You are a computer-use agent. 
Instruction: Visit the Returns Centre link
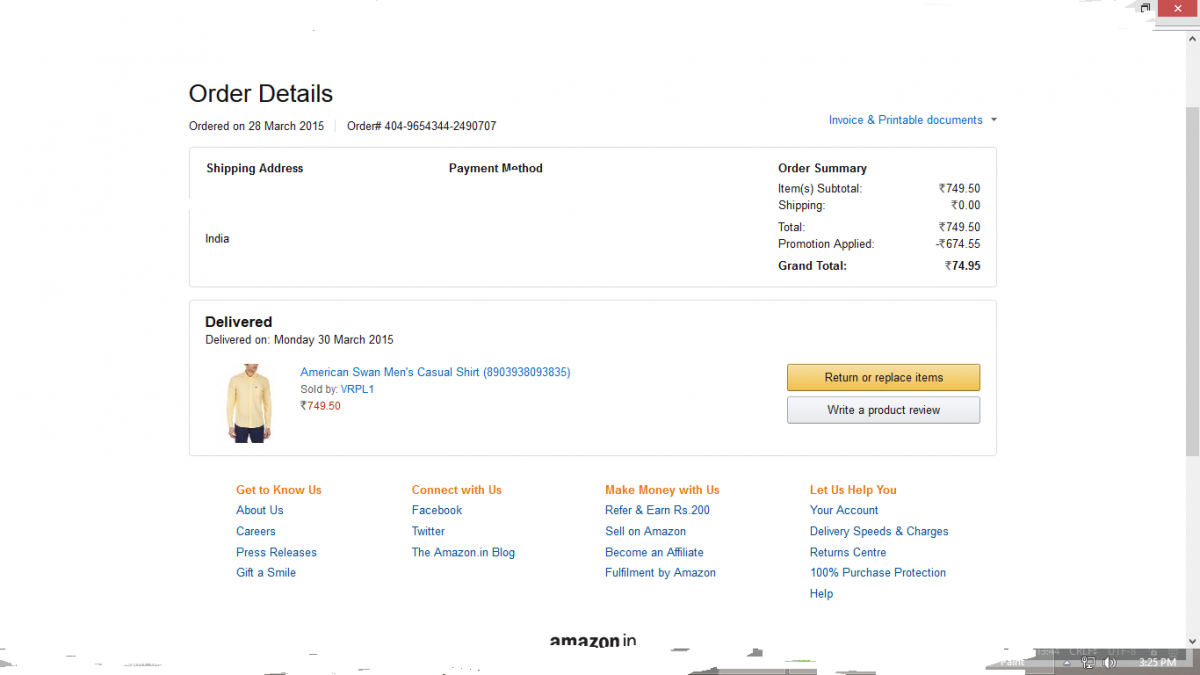pos(848,552)
